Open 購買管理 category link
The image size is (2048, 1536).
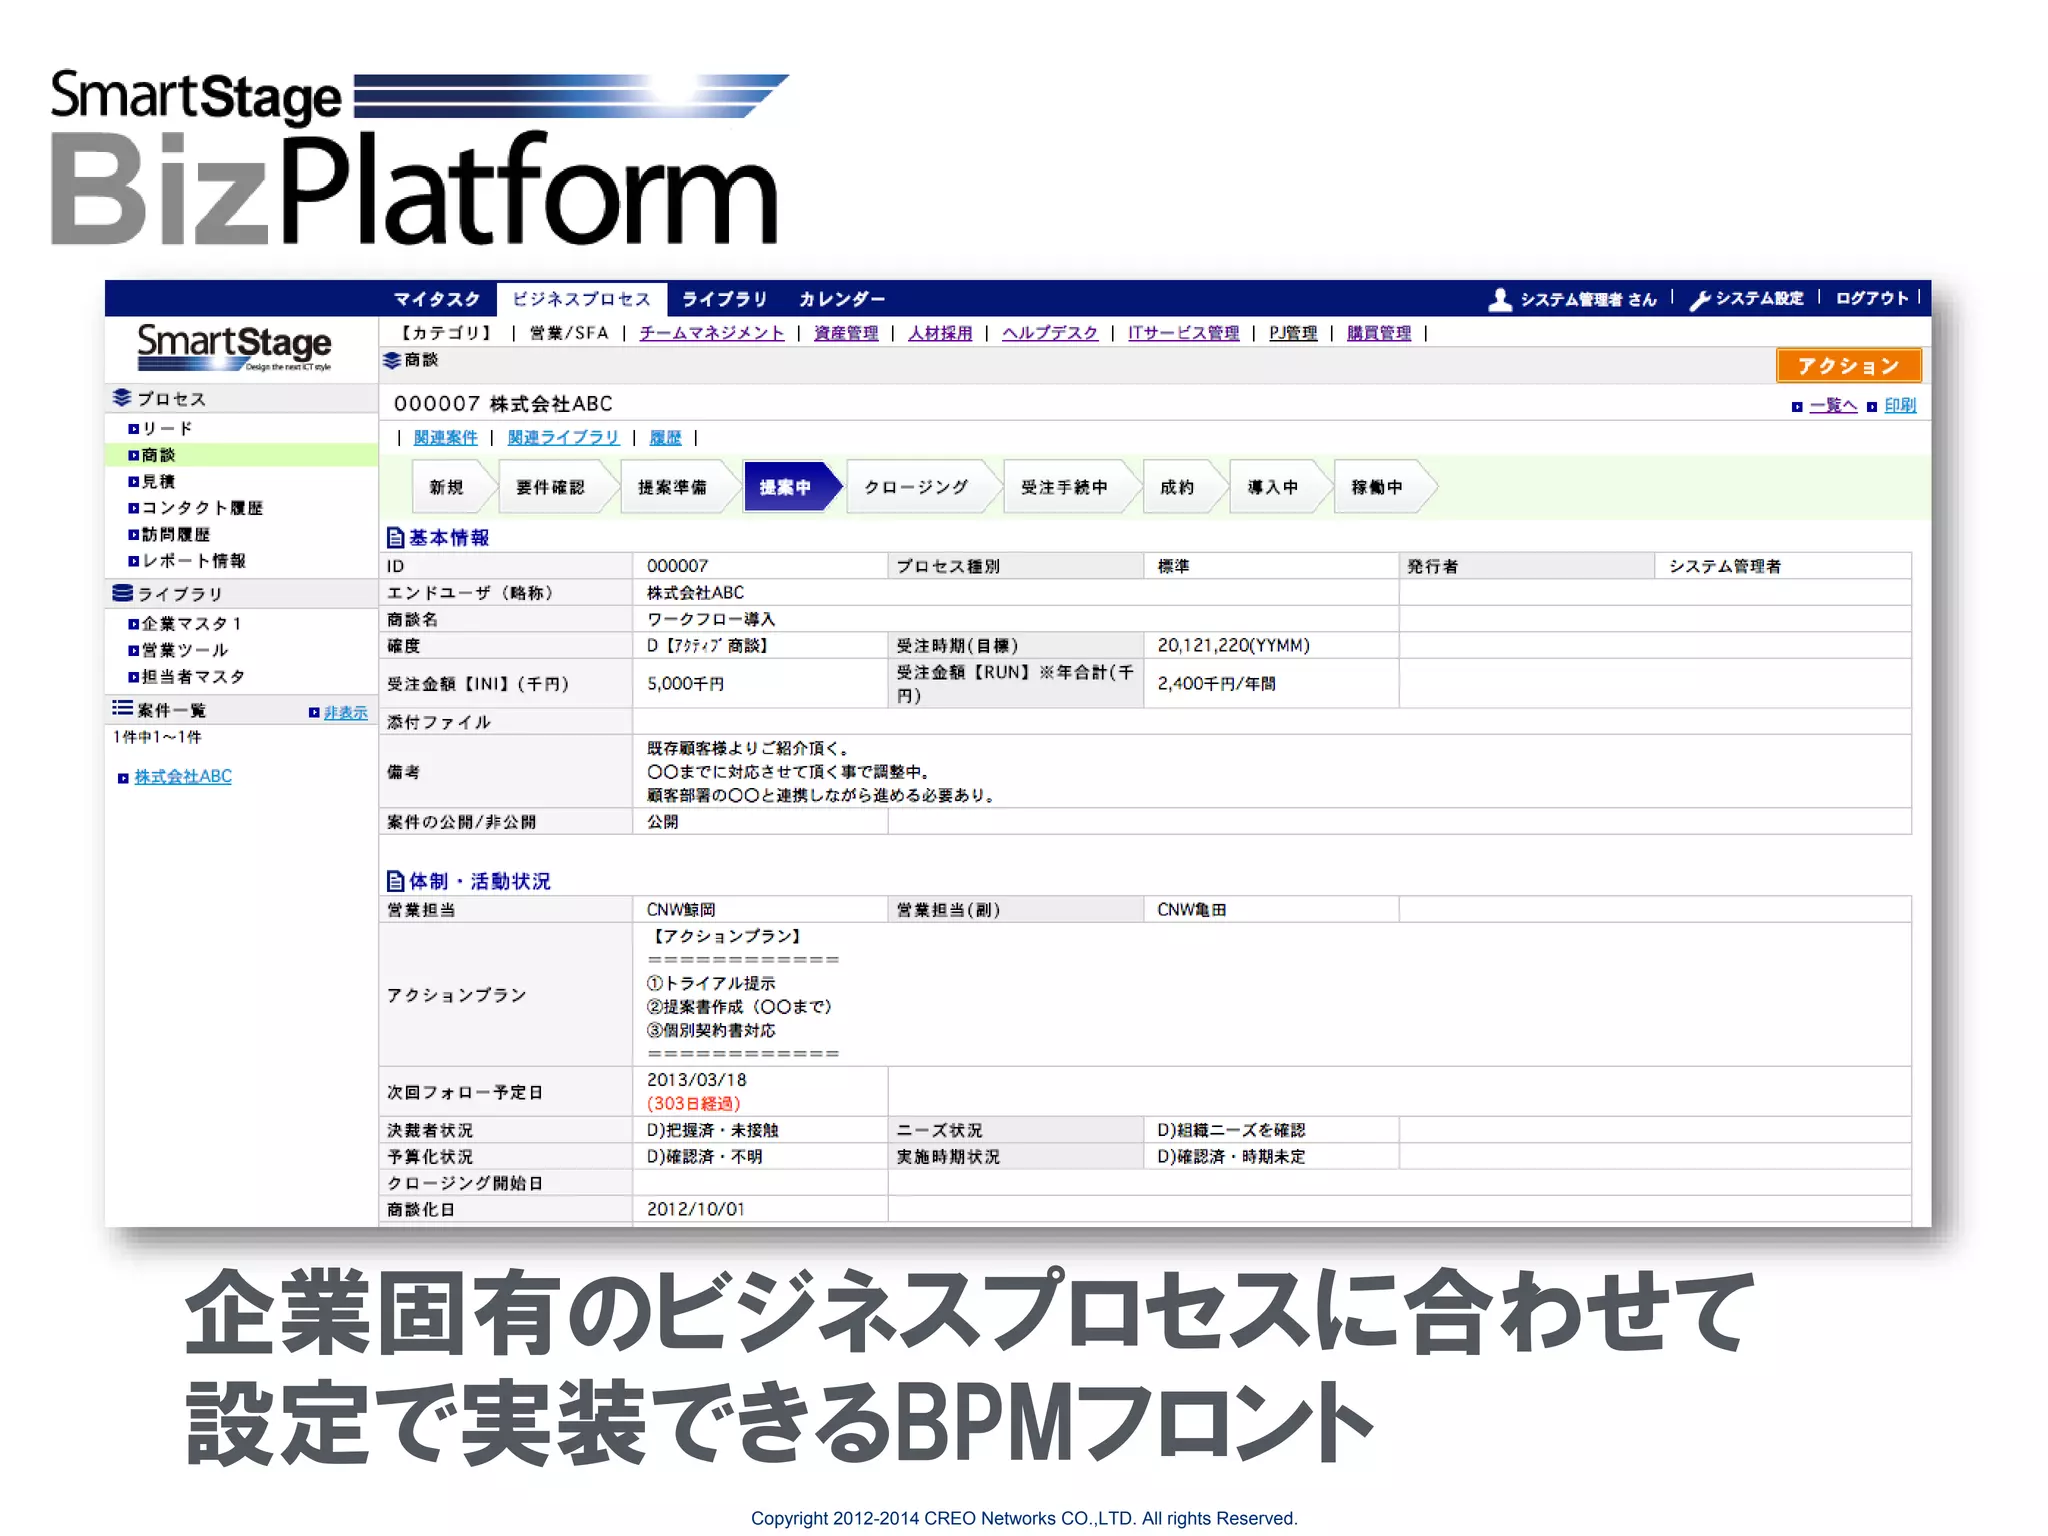point(1378,333)
